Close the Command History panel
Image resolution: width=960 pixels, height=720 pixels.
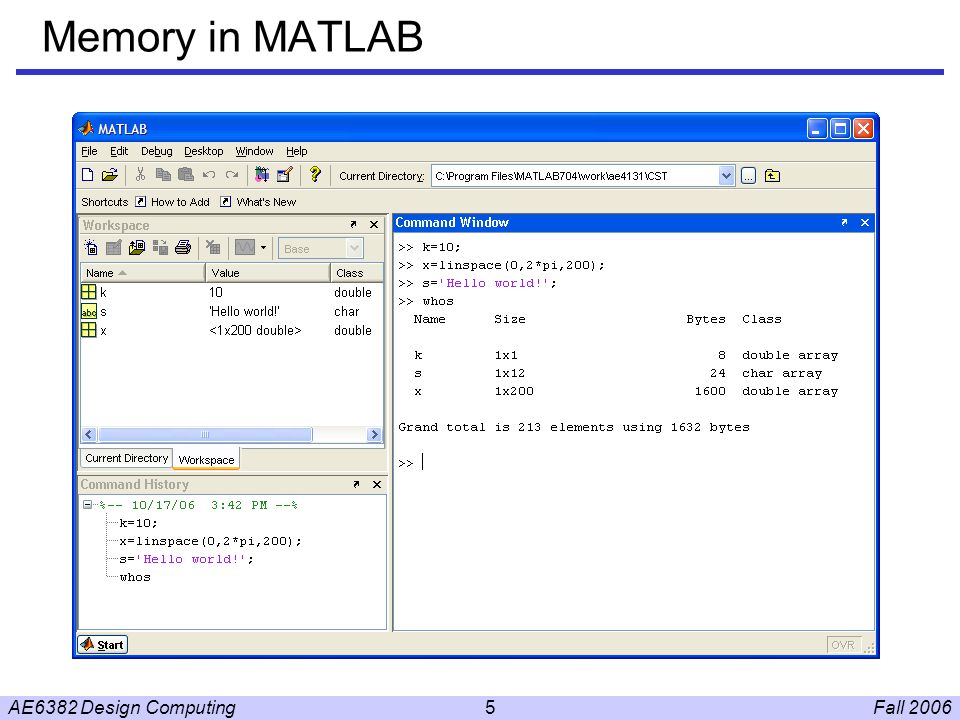(377, 484)
